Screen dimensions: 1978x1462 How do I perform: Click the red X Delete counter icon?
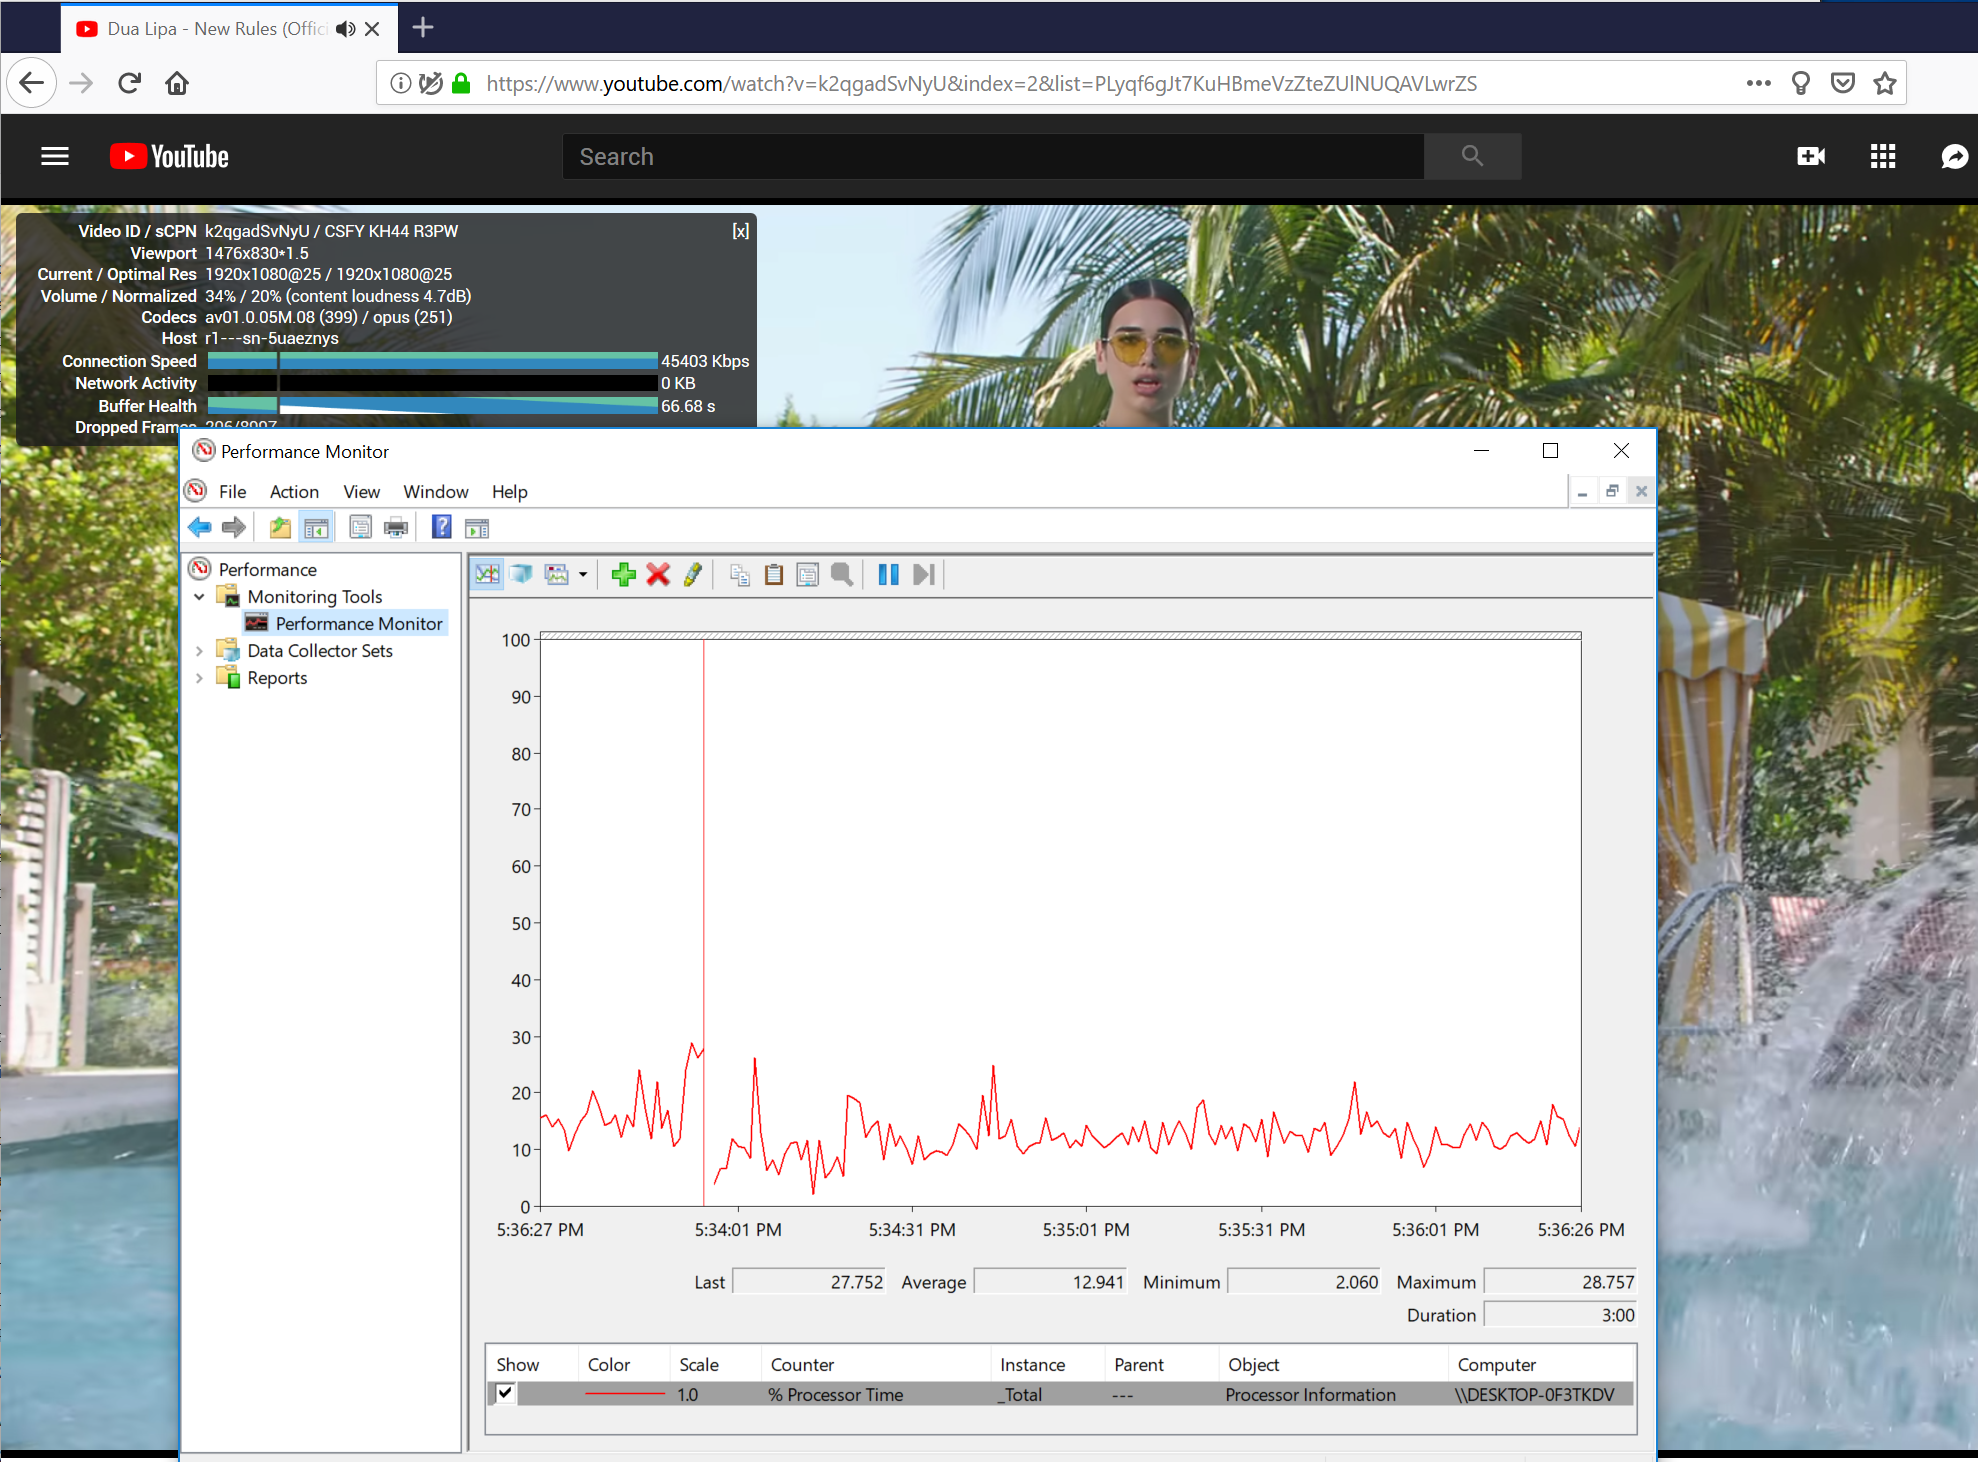pos(658,574)
